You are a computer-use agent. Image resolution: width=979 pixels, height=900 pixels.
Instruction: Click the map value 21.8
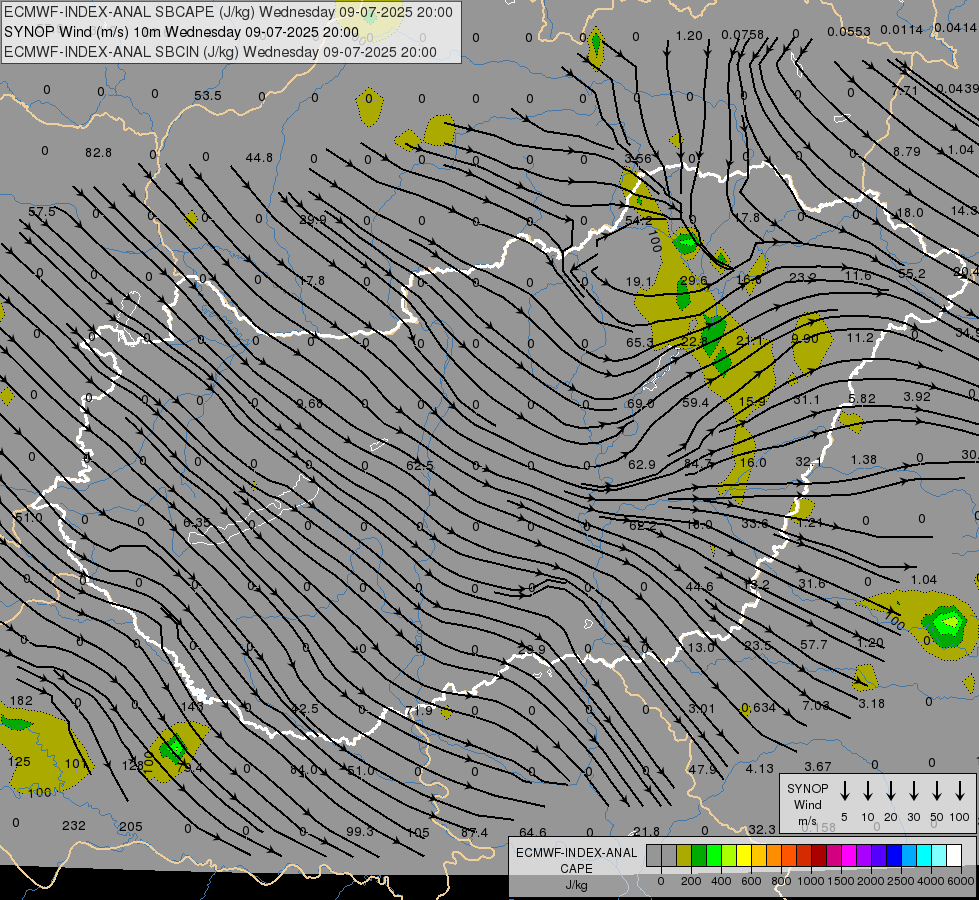pyautogui.click(x=646, y=831)
